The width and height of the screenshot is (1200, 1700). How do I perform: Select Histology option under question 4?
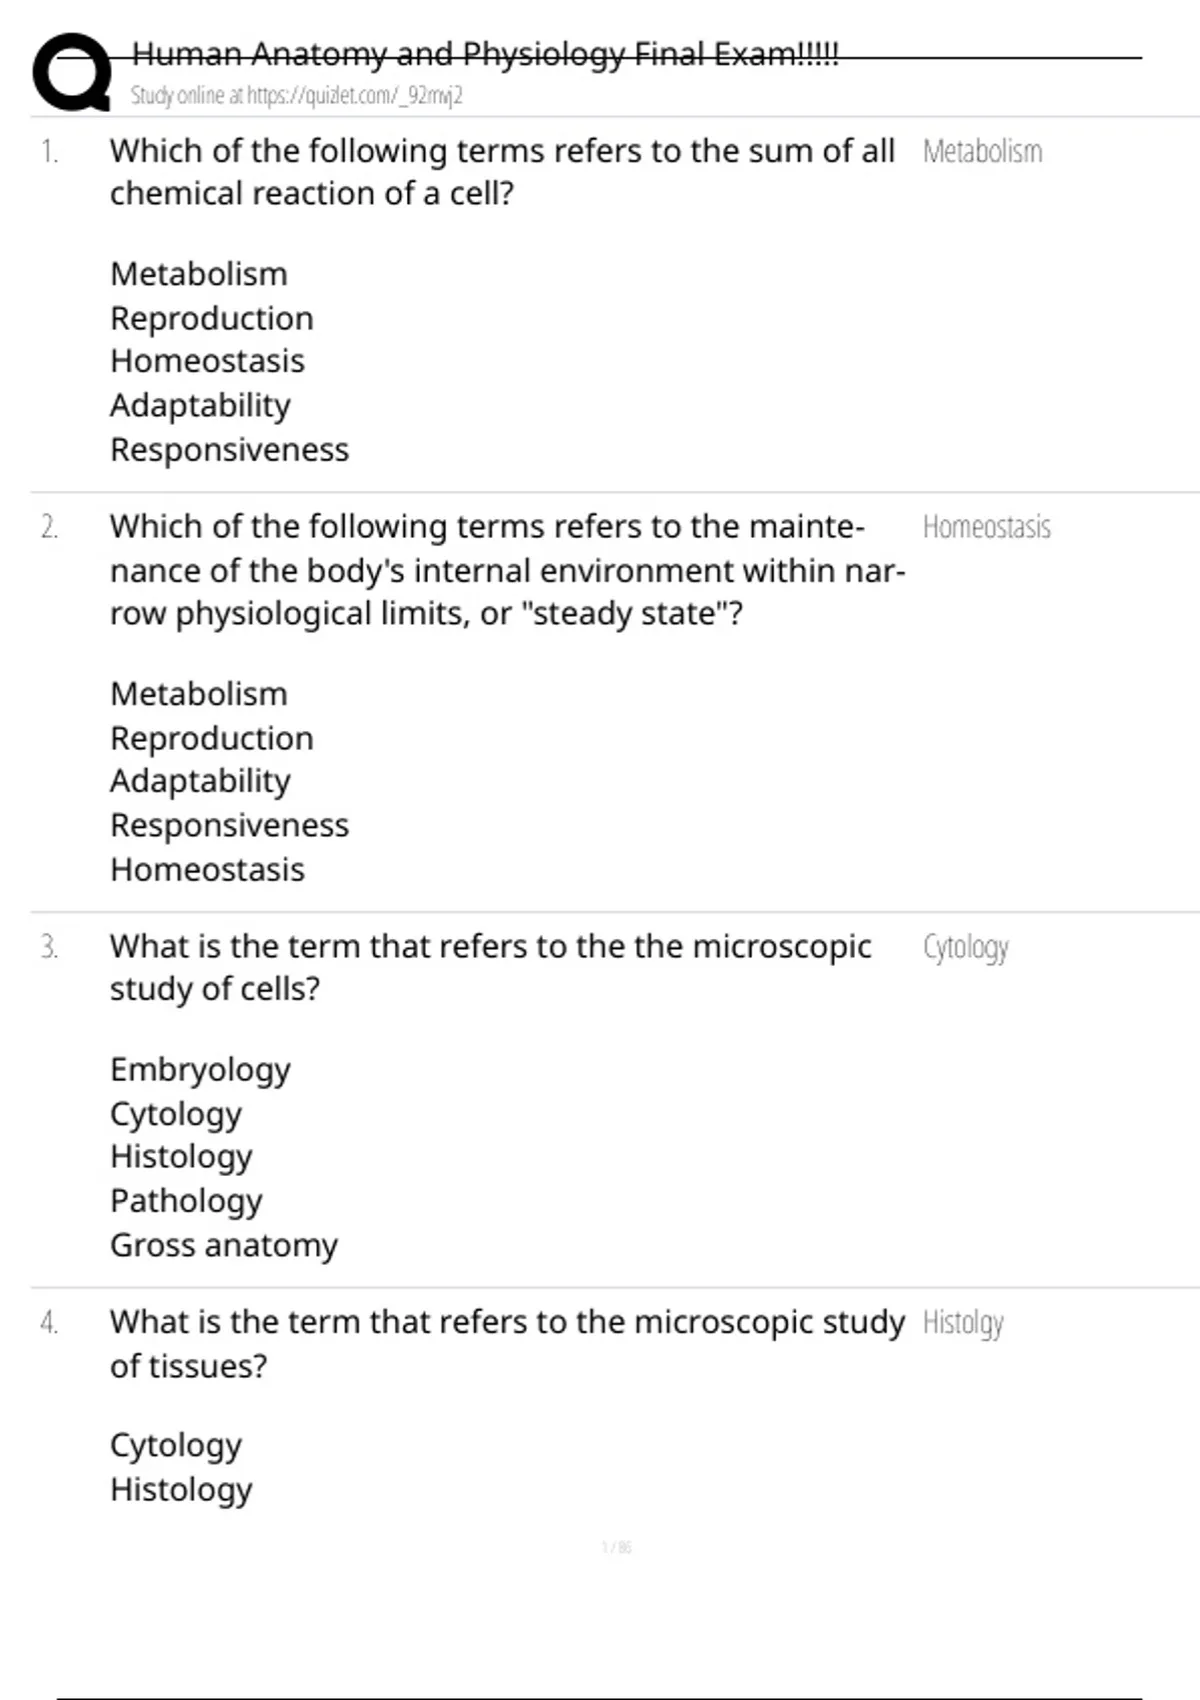pos(181,1489)
